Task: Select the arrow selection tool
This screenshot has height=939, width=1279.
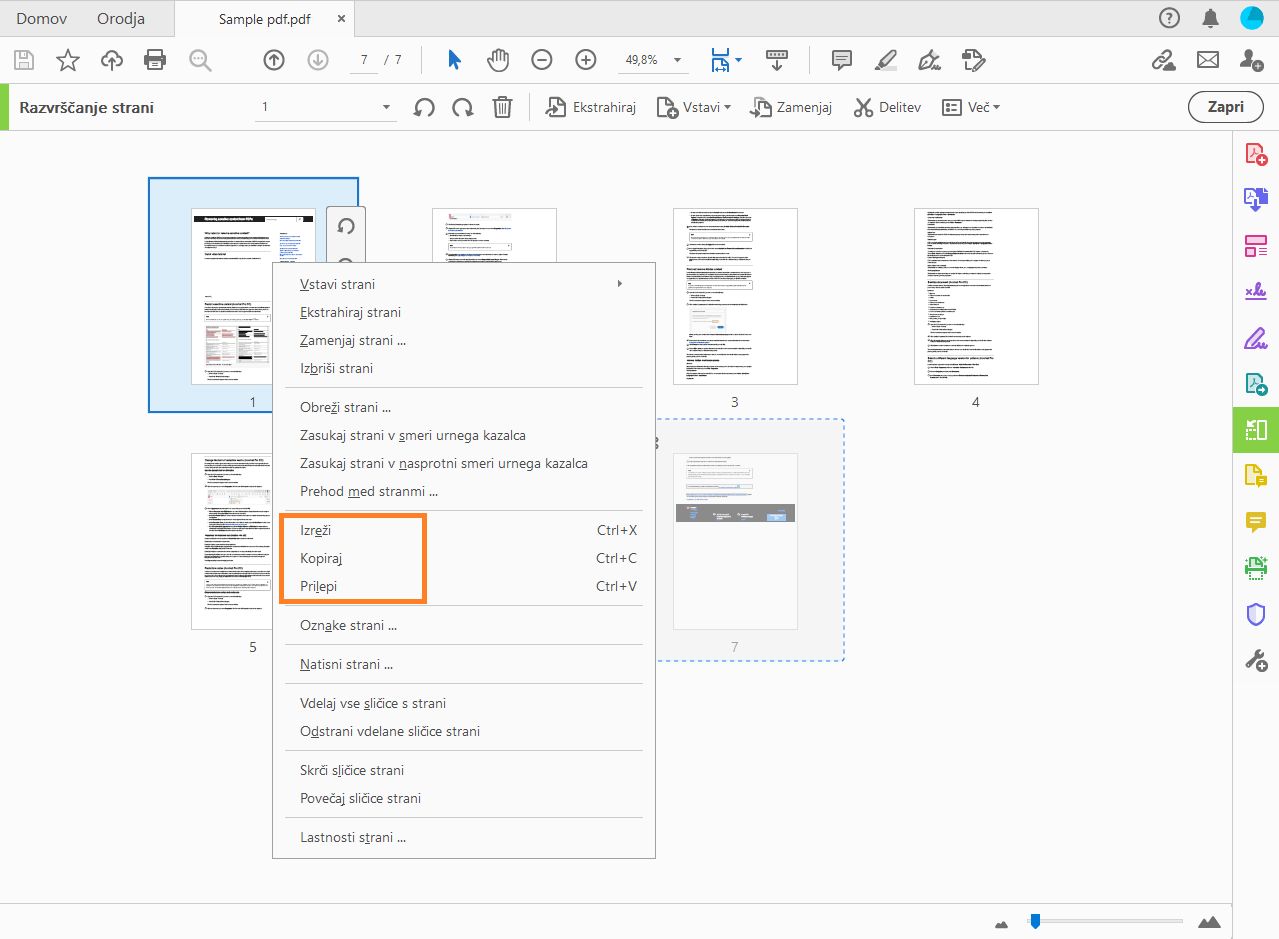Action: [x=454, y=60]
